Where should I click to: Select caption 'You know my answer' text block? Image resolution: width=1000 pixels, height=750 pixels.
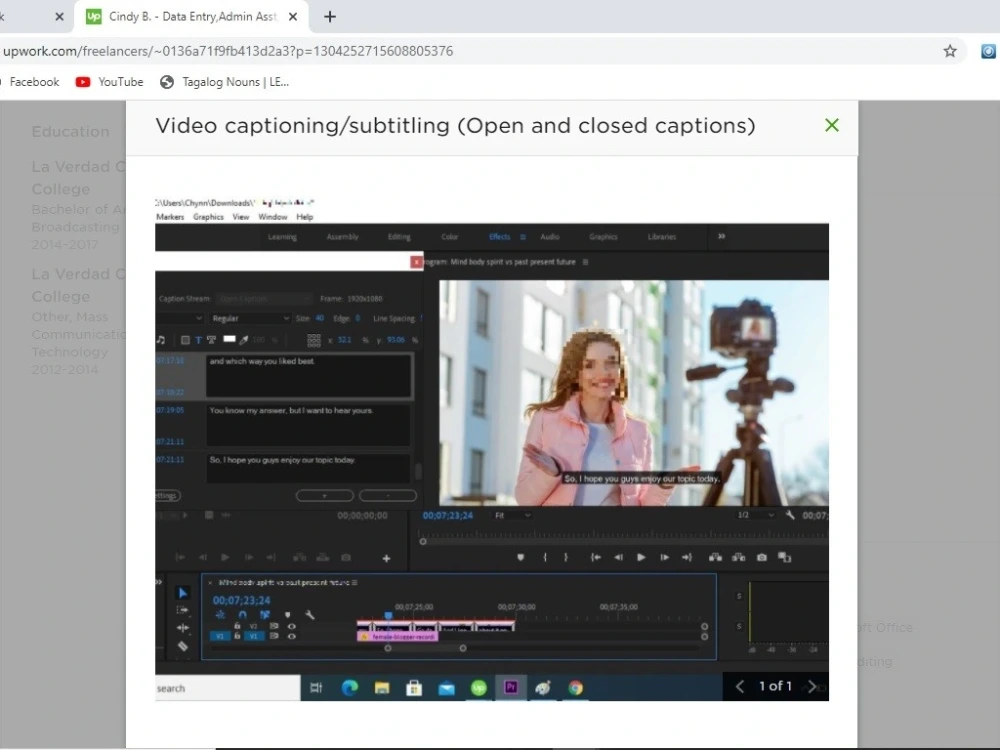pos(309,425)
